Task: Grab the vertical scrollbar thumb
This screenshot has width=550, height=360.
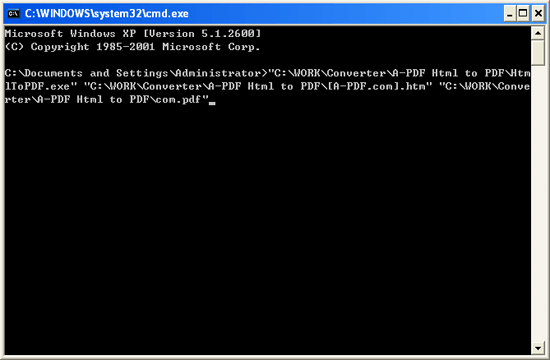Action: tap(538, 53)
